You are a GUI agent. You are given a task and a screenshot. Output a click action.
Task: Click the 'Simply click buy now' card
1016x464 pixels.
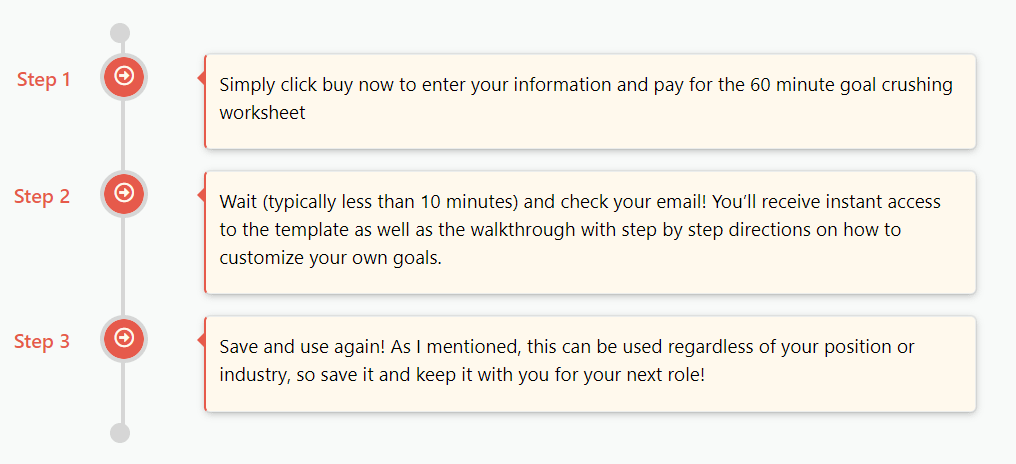pyautogui.click(x=590, y=101)
